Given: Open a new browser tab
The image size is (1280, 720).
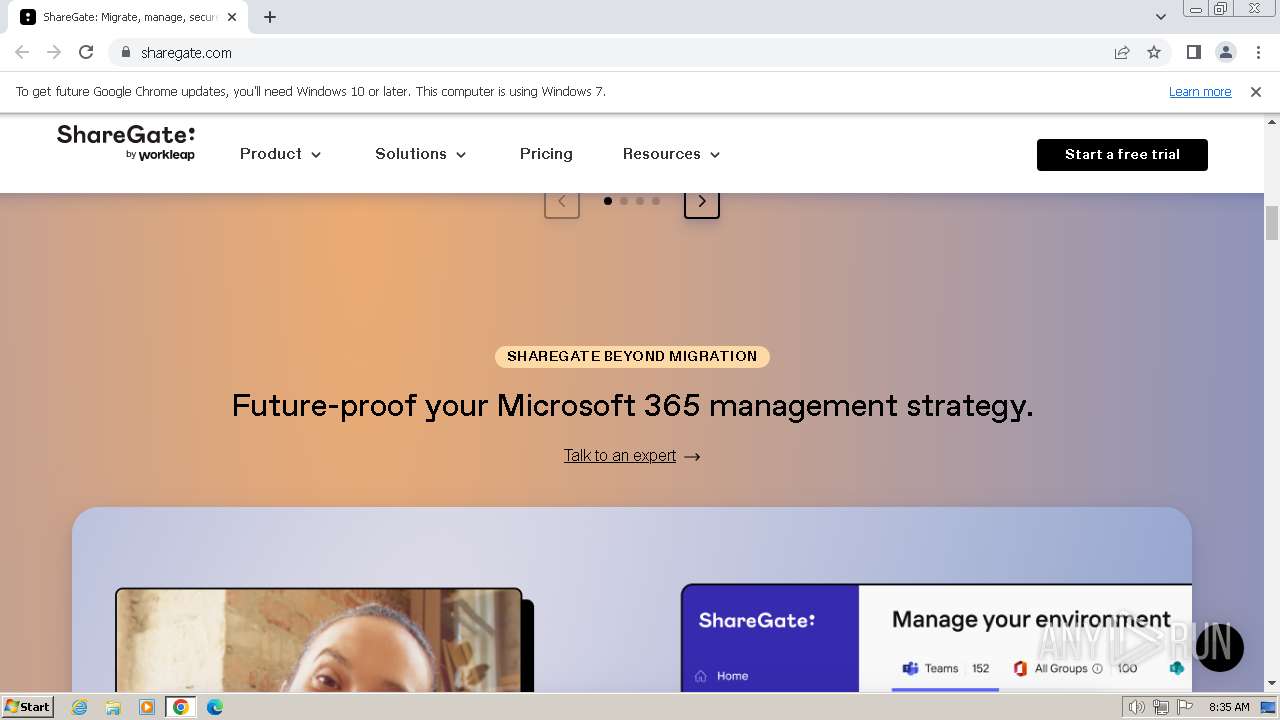Looking at the screenshot, I should (270, 17).
